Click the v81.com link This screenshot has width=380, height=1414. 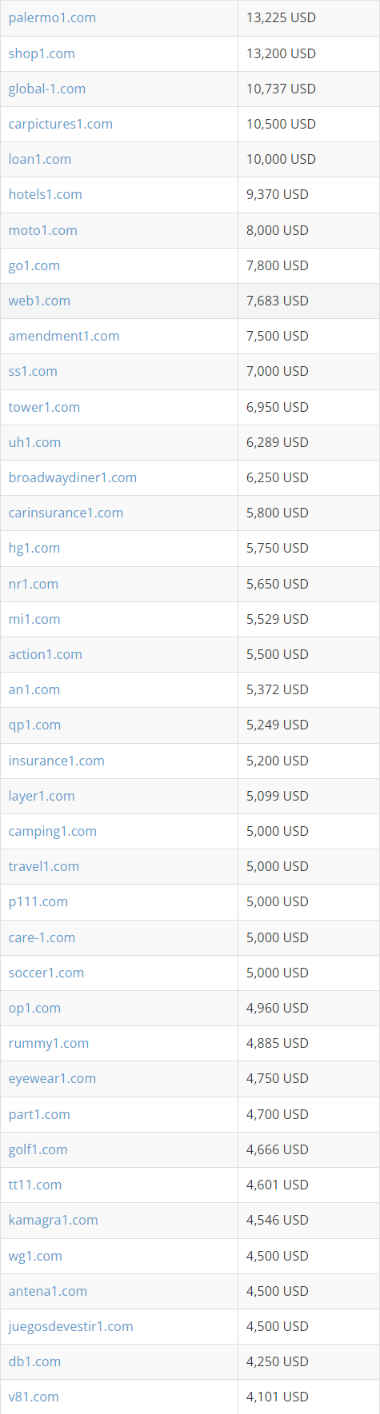[x=33, y=1396]
